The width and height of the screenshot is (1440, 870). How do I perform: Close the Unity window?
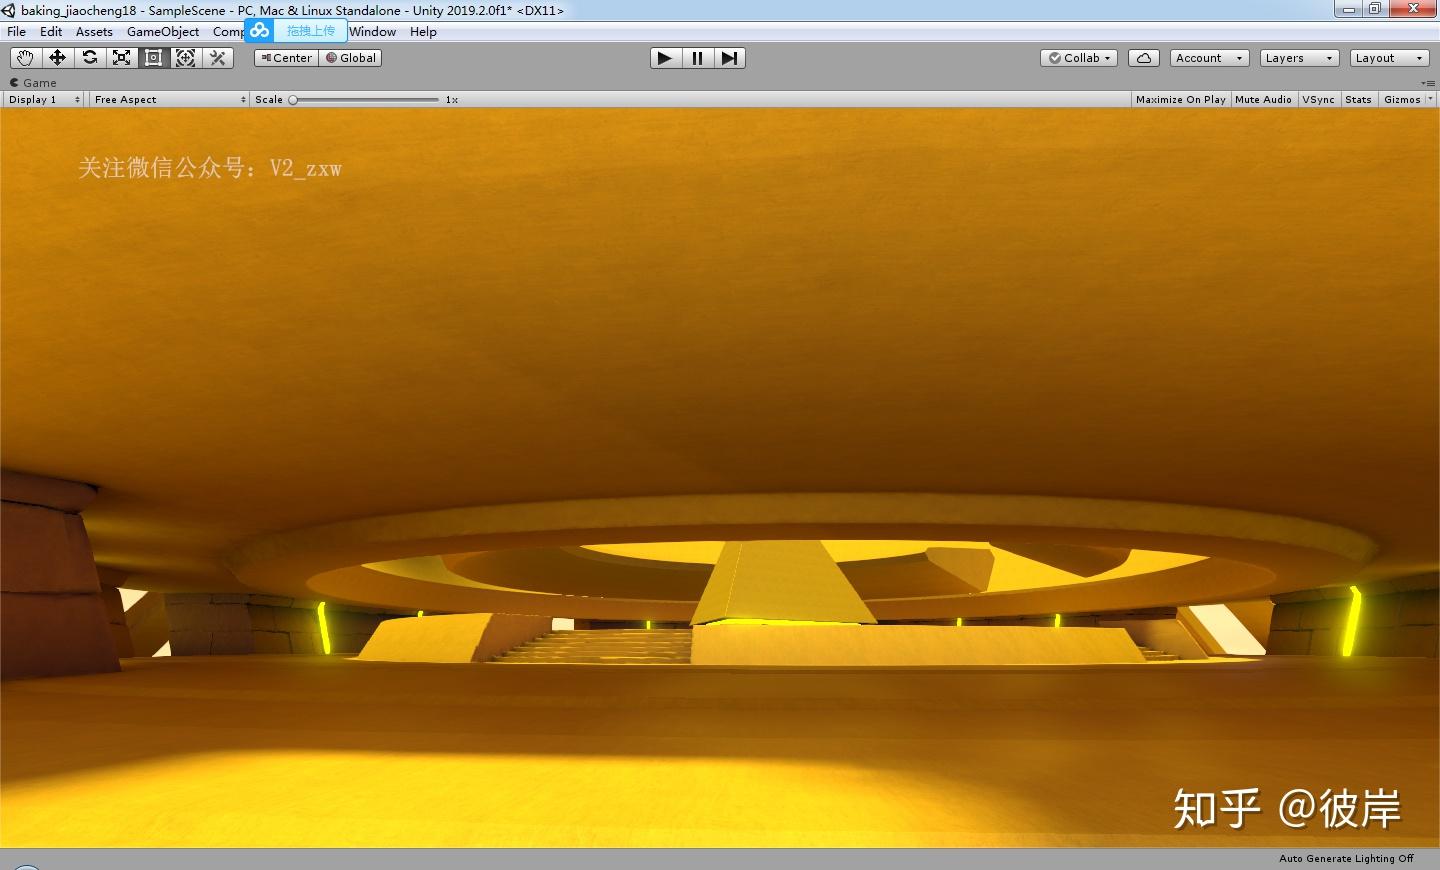click(x=1414, y=9)
